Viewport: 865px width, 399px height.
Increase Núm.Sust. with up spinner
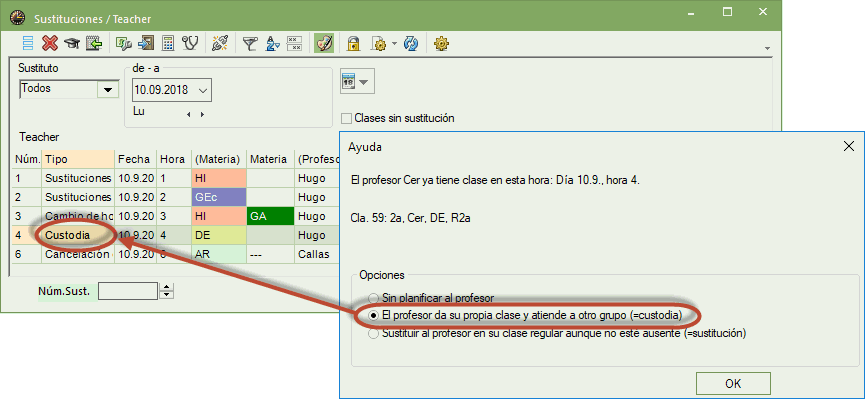[167, 287]
